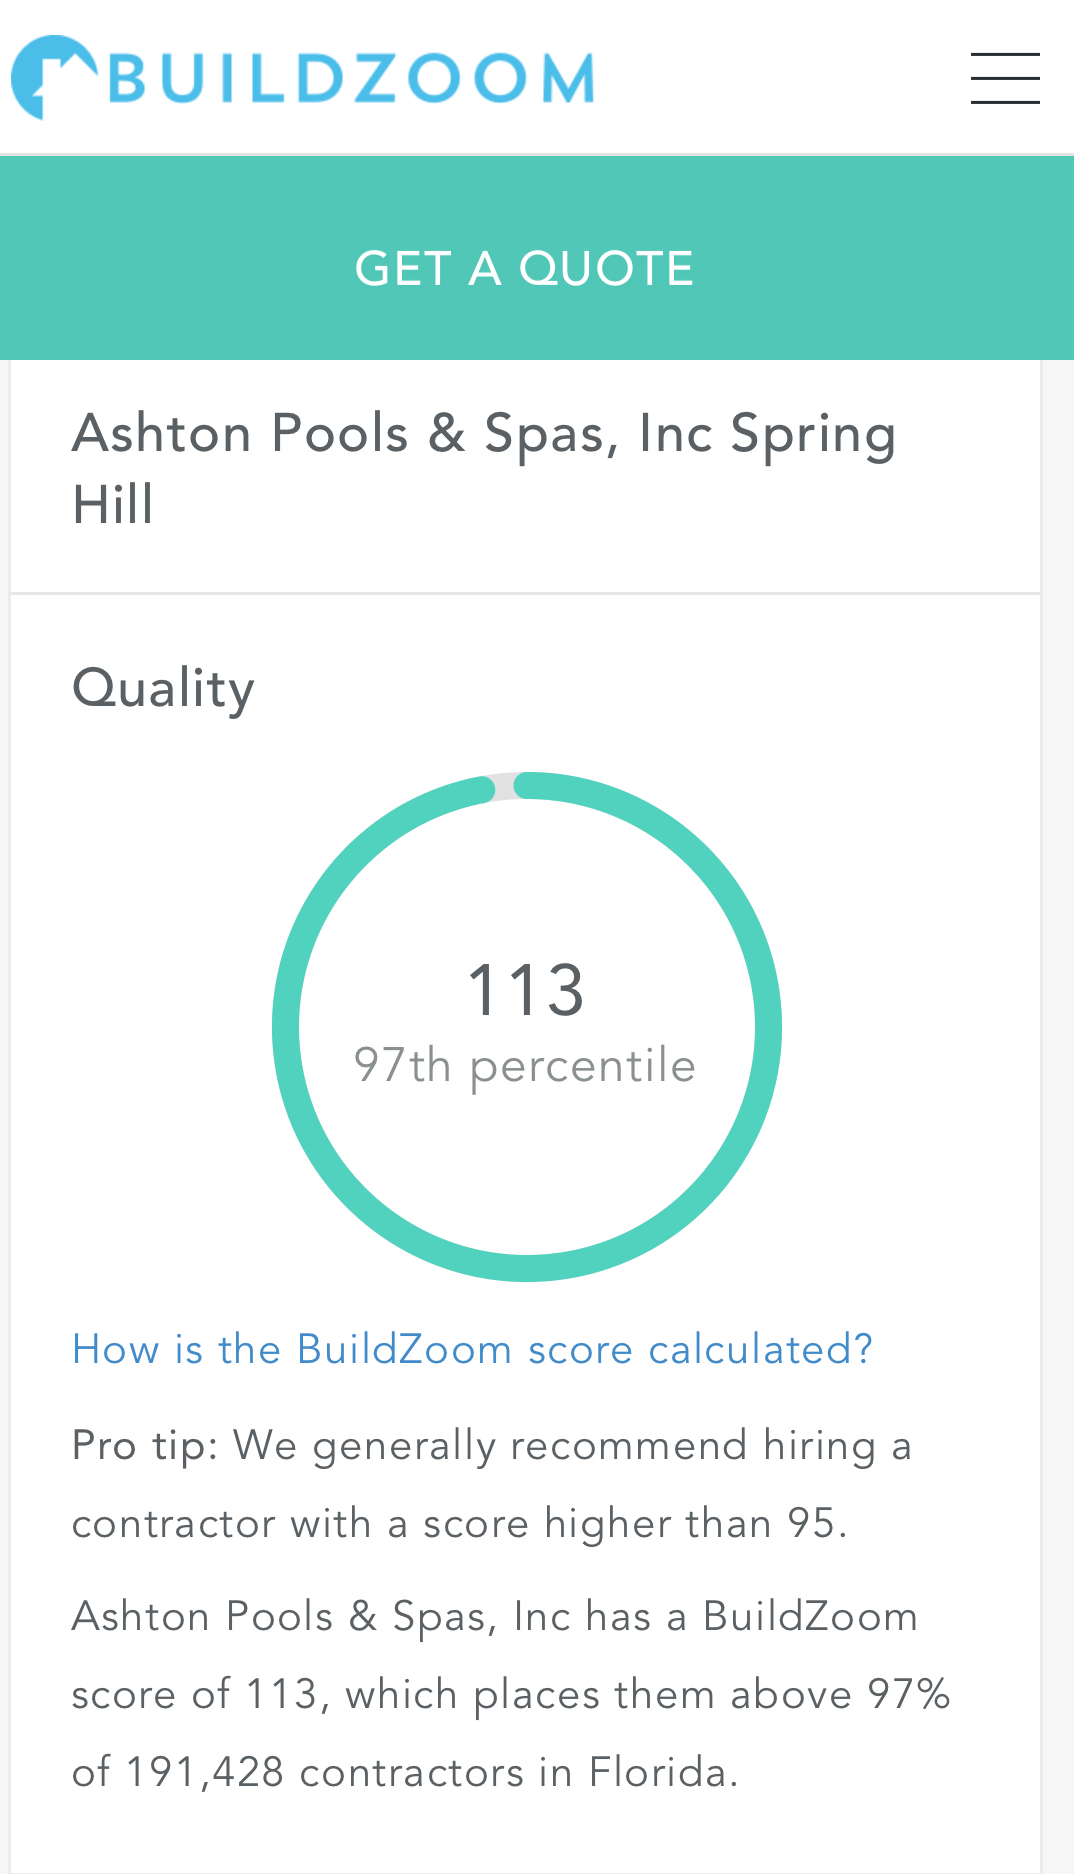Open the hamburger menu
The height and width of the screenshot is (1874, 1074).
[x=1005, y=78]
